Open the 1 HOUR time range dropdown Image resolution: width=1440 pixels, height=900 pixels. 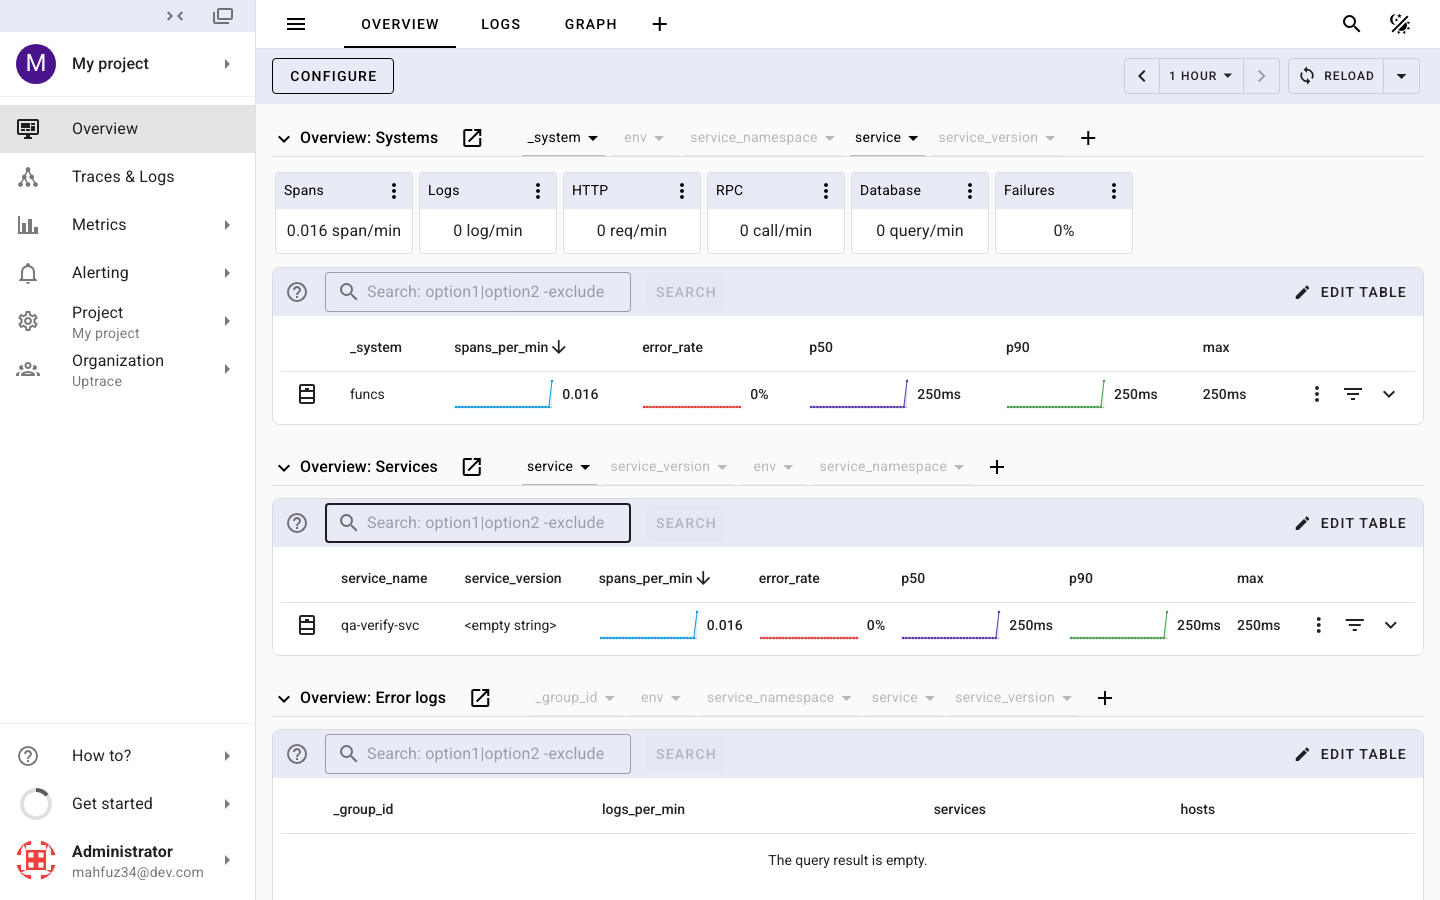click(x=1201, y=76)
